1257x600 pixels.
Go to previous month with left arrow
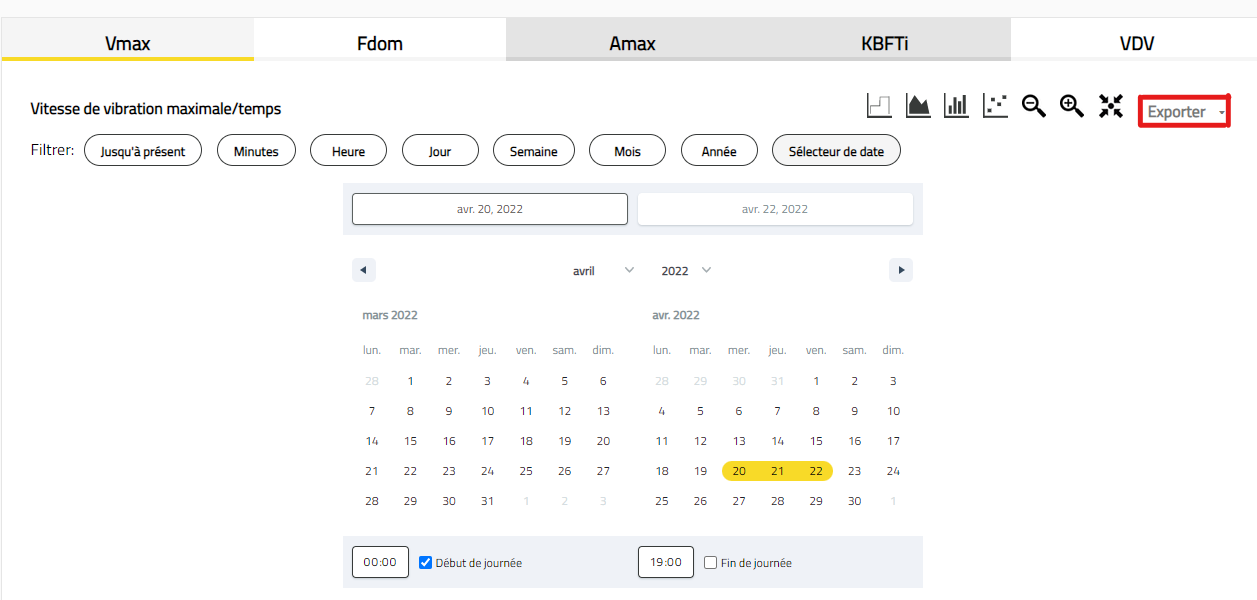(x=364, y=270)
